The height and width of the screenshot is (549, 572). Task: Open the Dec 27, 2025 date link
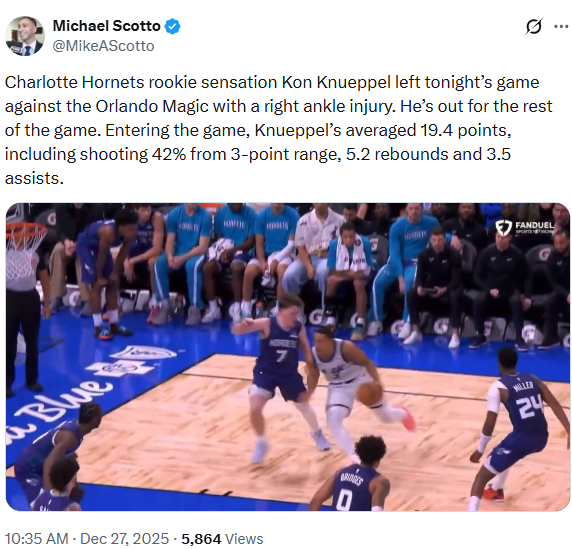pyautogui.click(x=124, y=539)
